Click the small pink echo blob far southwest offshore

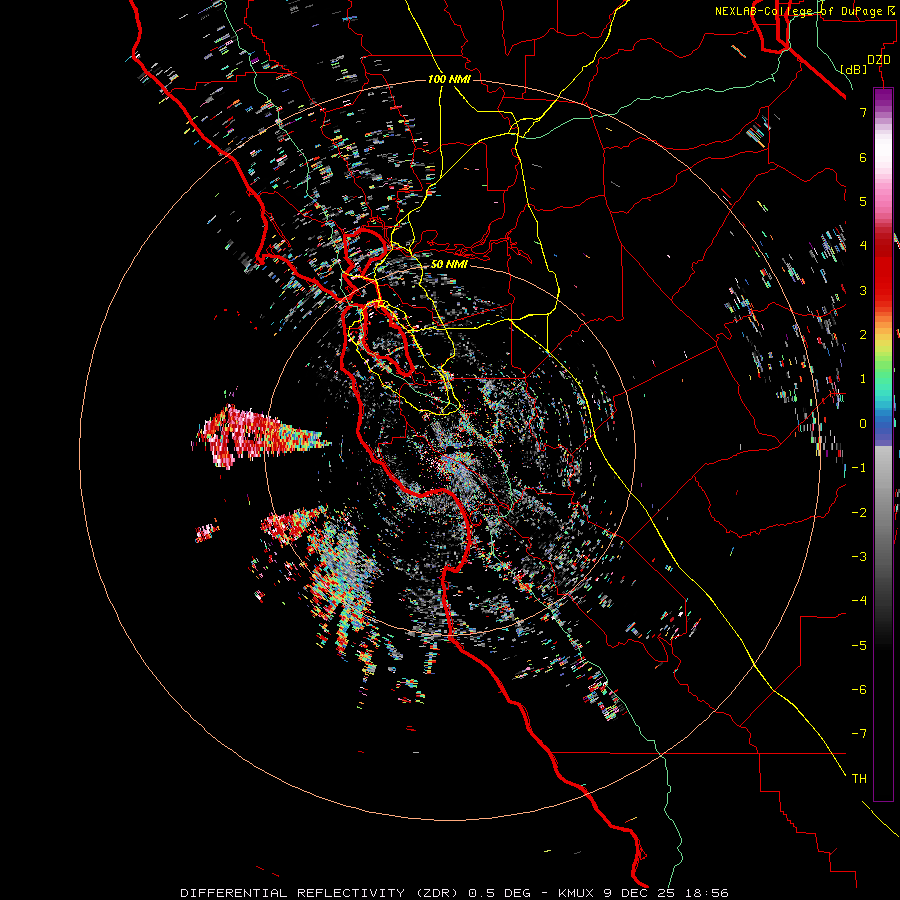click(x=207, y=532)
